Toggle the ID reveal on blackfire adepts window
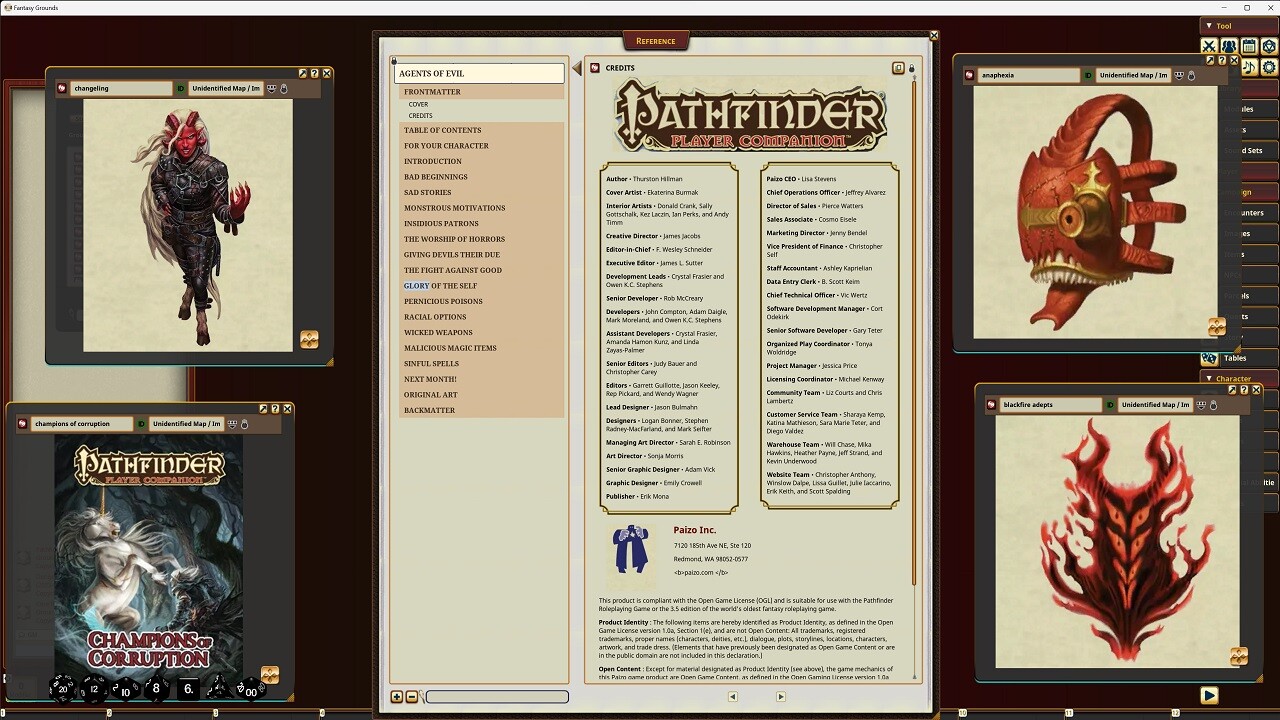 (1111, 404)
